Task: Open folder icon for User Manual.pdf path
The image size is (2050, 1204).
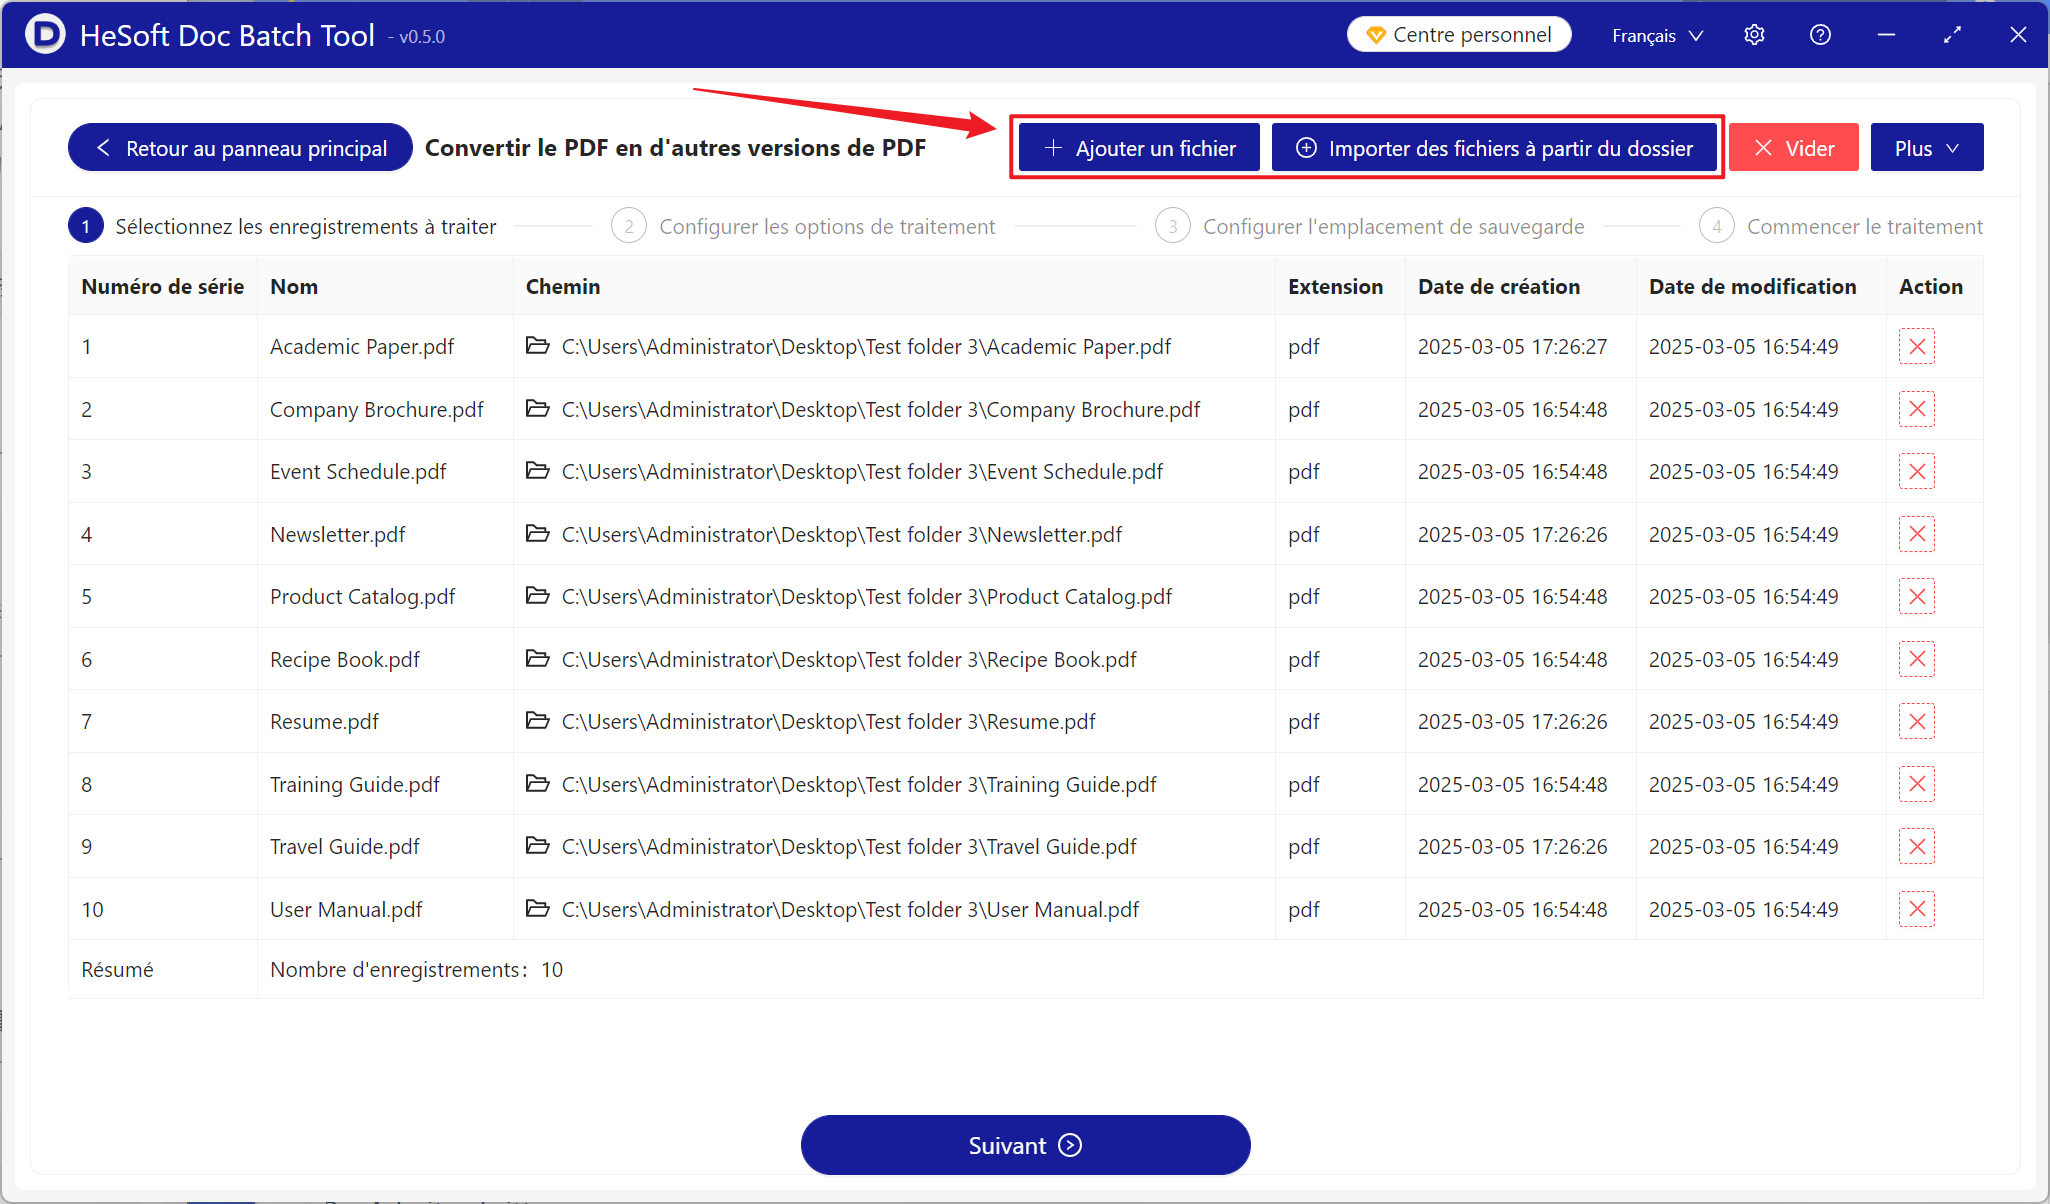Action: 538,908
